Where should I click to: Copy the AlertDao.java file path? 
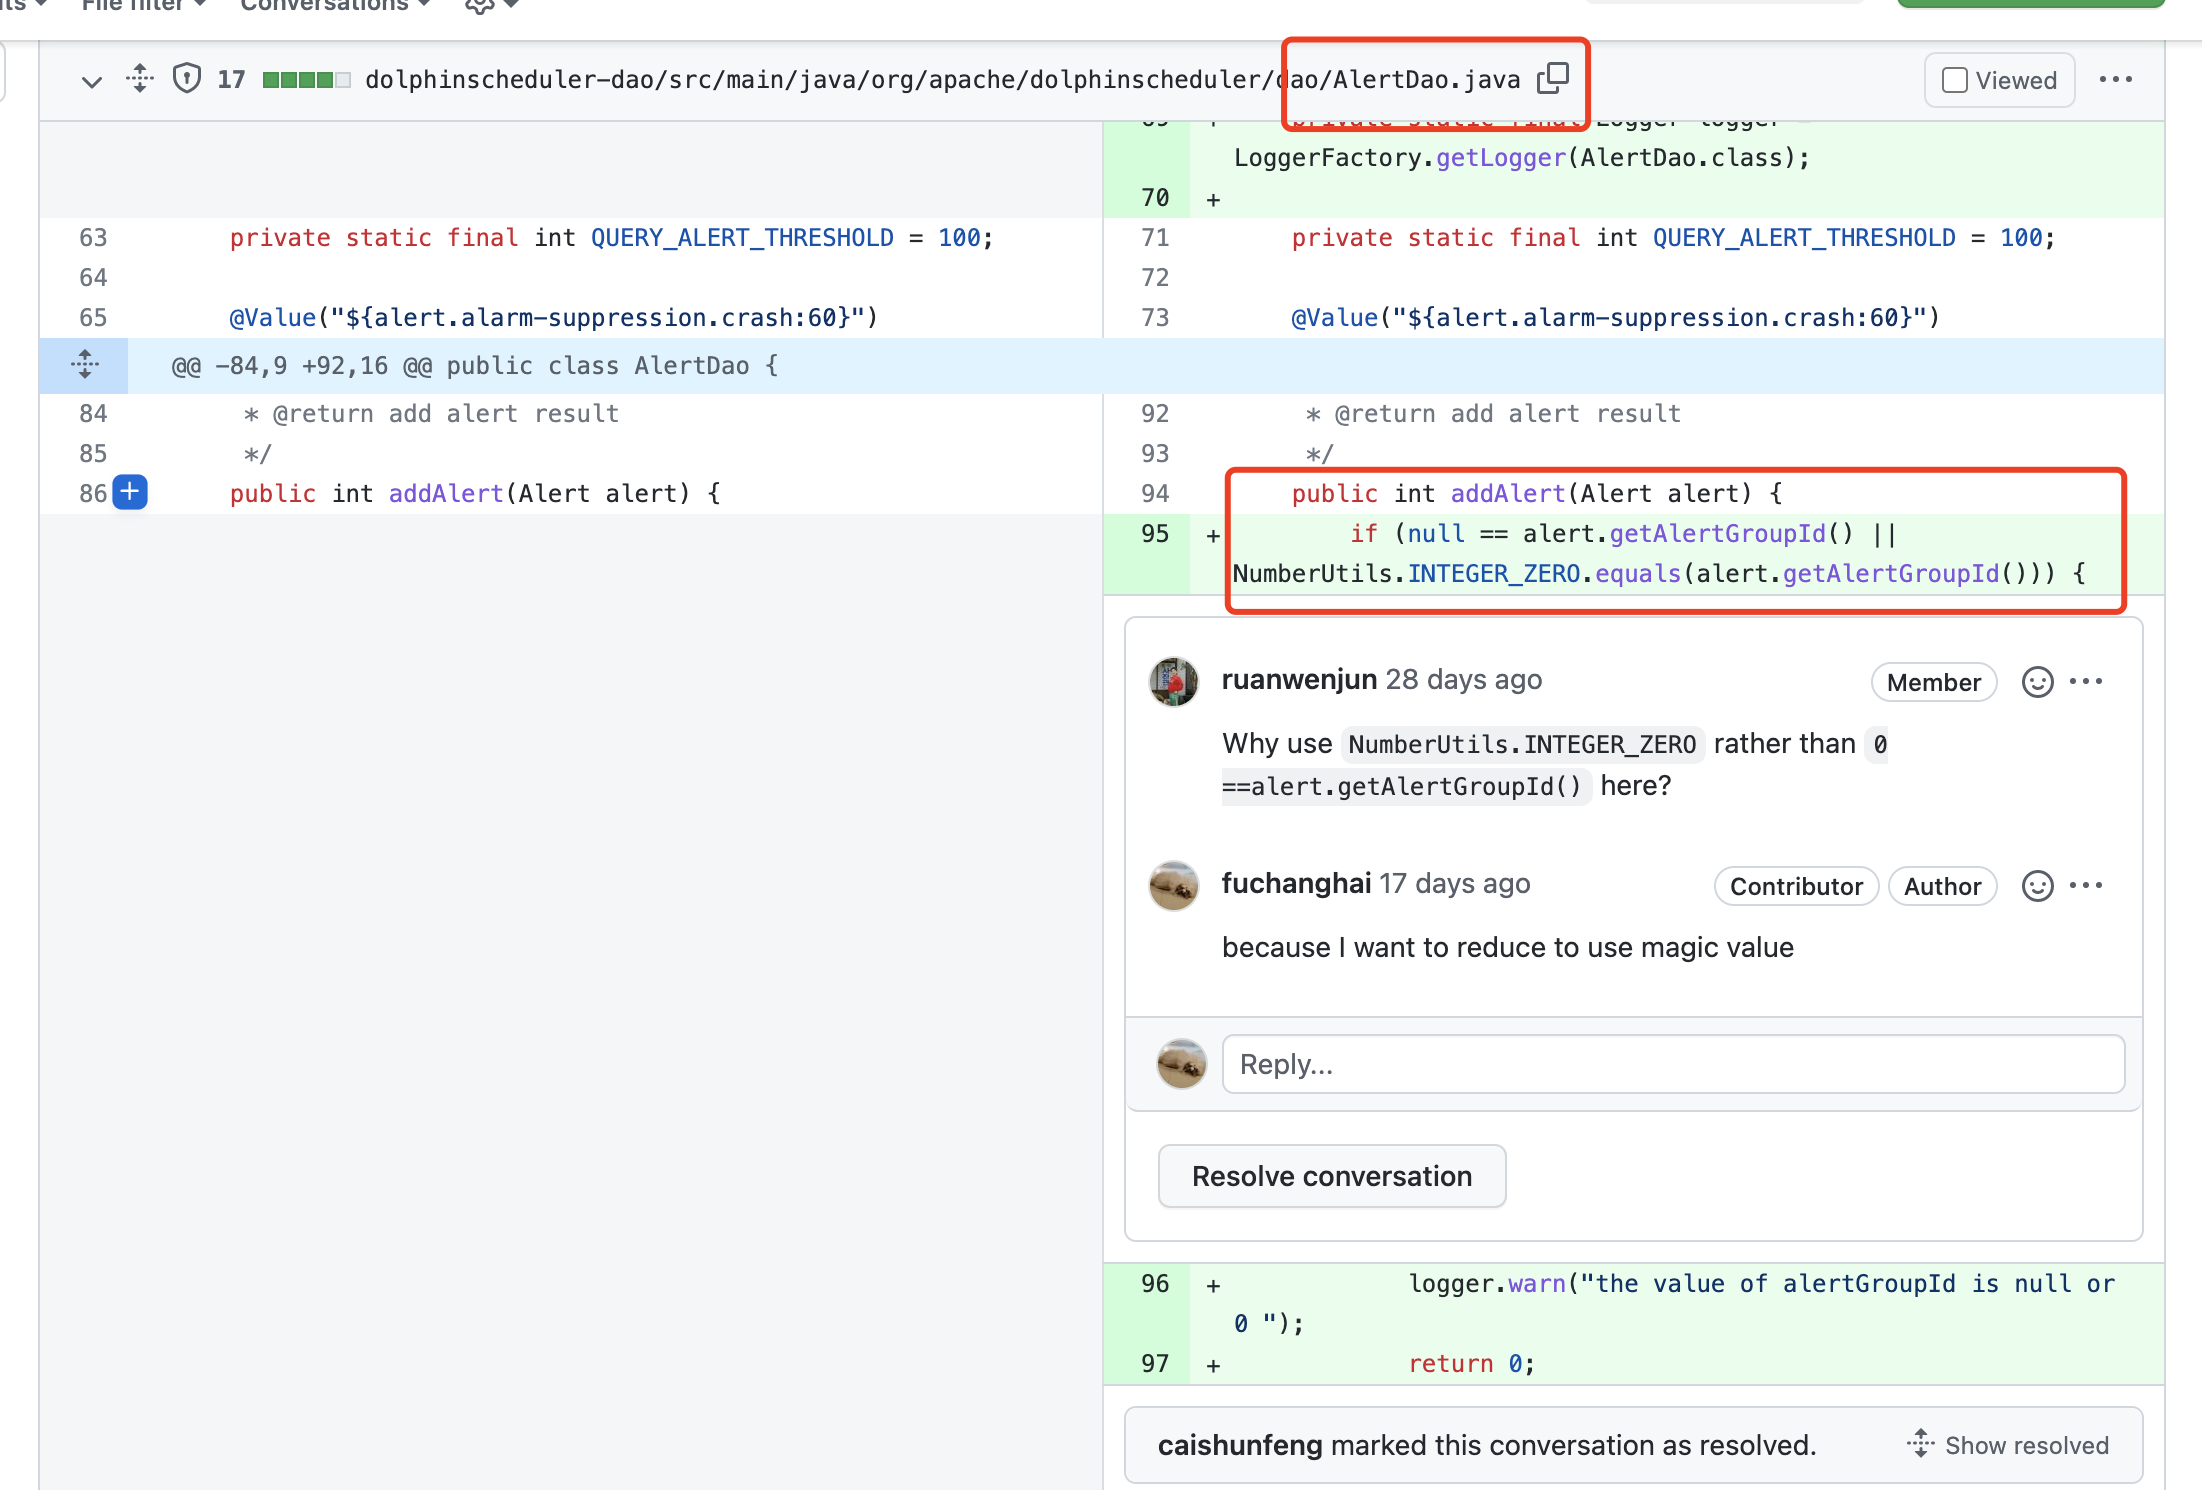click(1553, 79)
